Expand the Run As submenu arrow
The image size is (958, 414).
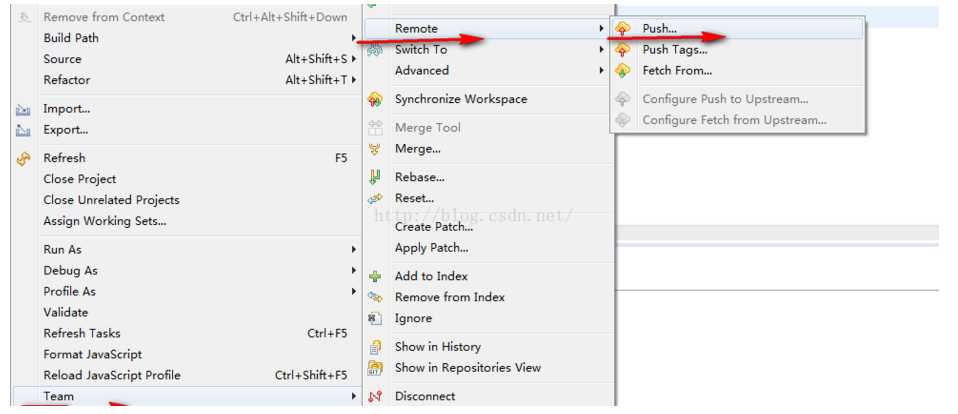tap(353, 249)
